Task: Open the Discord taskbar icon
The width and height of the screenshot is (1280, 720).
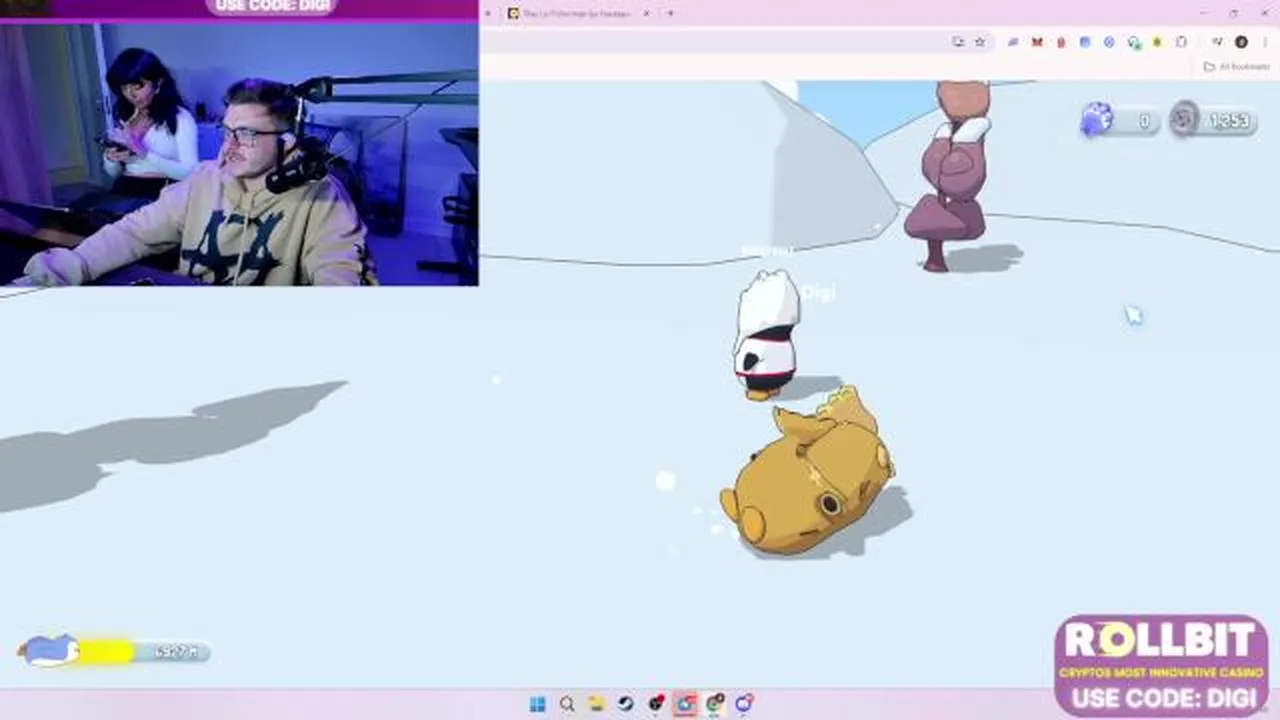Action: (744, 704)
